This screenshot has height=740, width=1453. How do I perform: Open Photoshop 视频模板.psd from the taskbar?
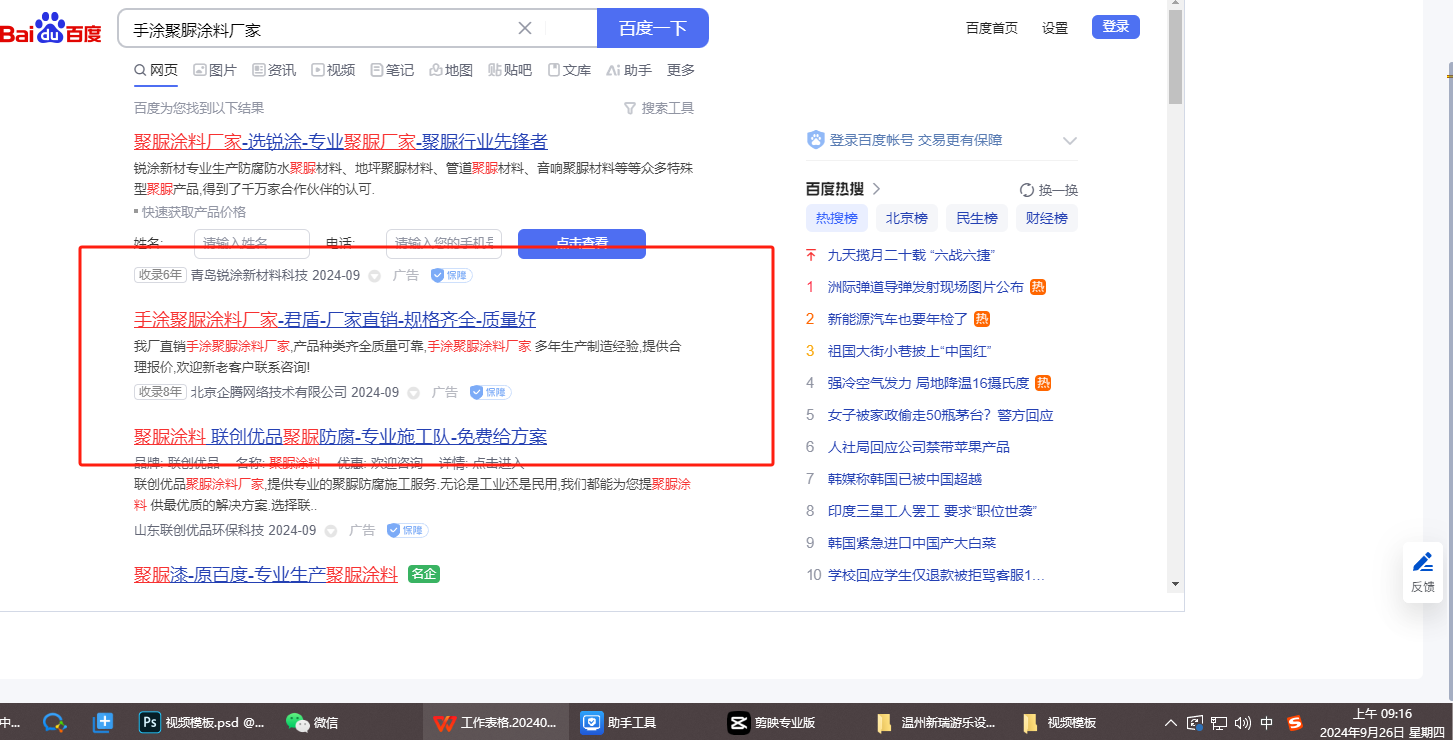(x=203, y=722)
